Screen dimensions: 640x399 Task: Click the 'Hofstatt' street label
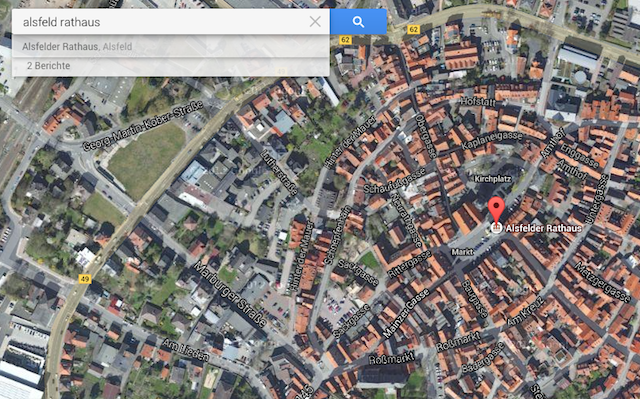pyautogui.click(x=478, y=102)
